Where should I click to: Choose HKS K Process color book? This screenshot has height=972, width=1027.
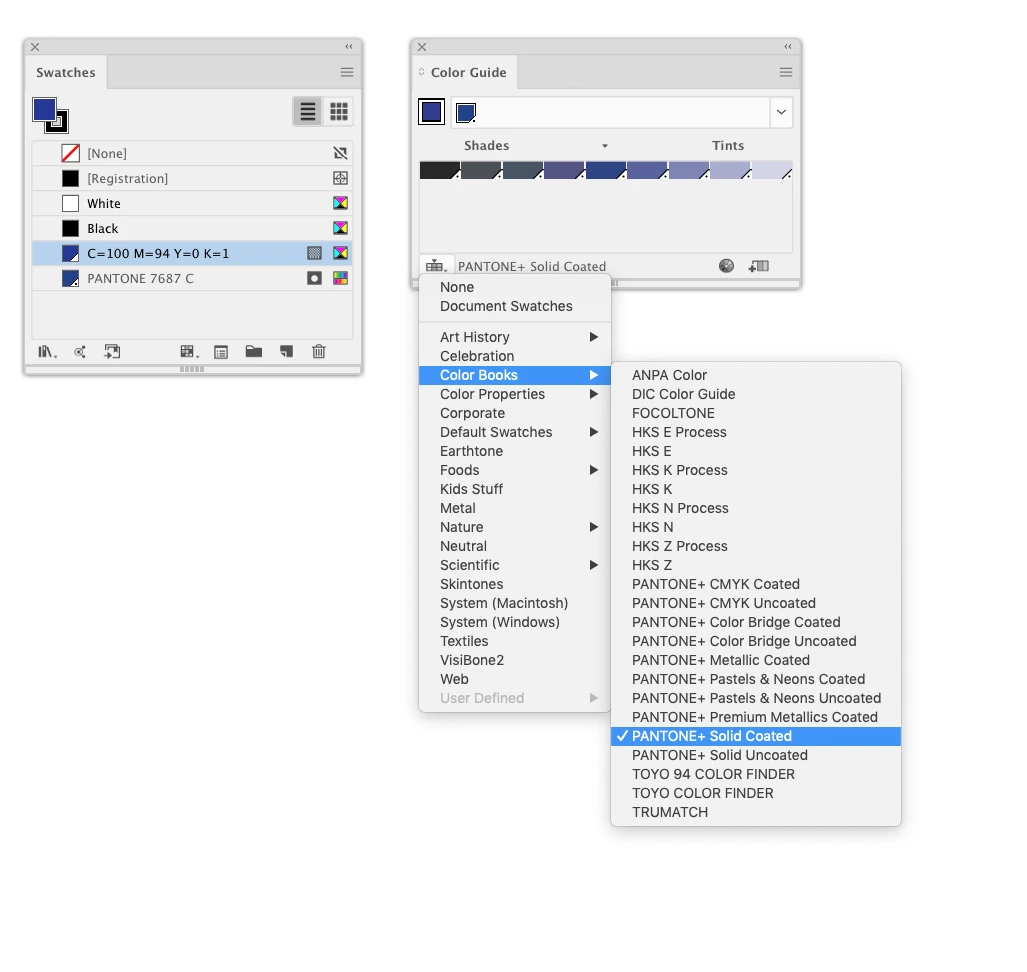point(756,470)
